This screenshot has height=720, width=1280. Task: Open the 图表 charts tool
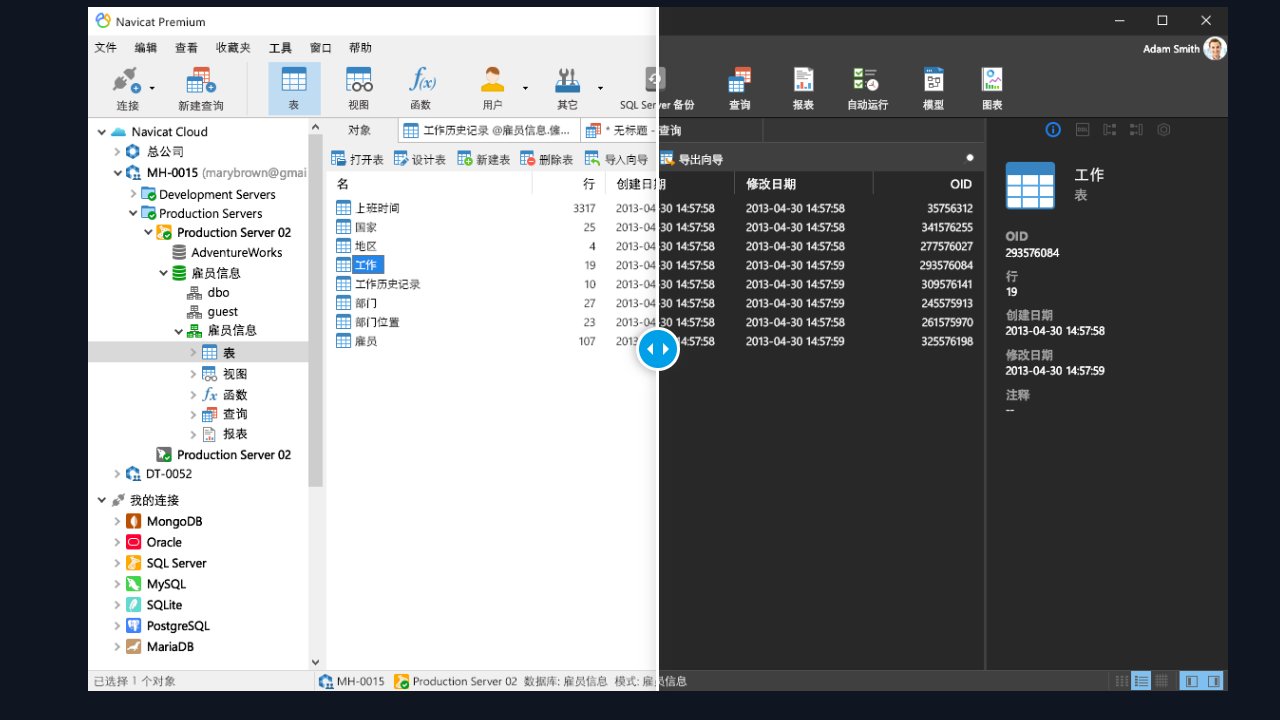pyautogui.click(x=991, y=88)
